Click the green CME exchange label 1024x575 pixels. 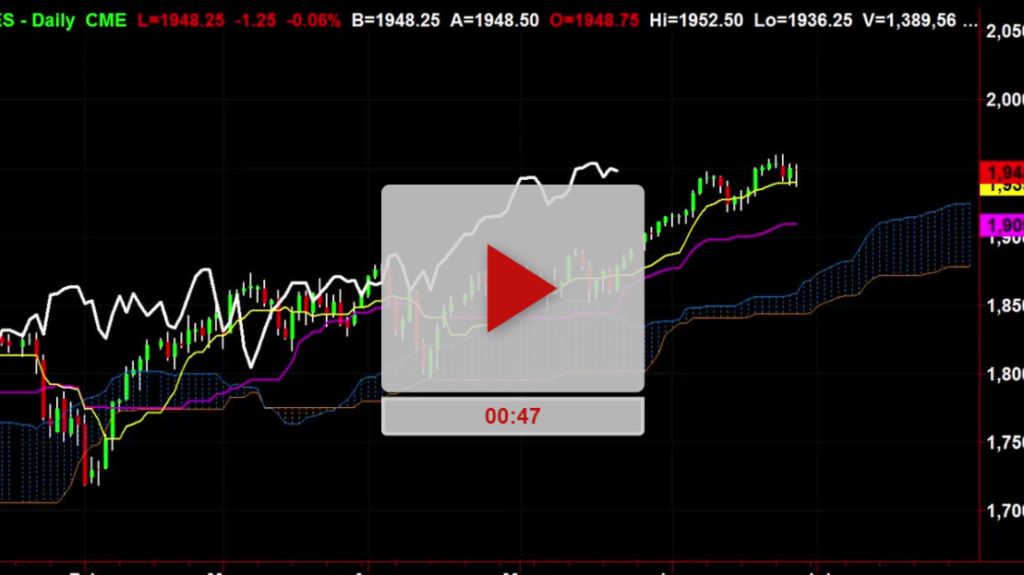(107, 21)
